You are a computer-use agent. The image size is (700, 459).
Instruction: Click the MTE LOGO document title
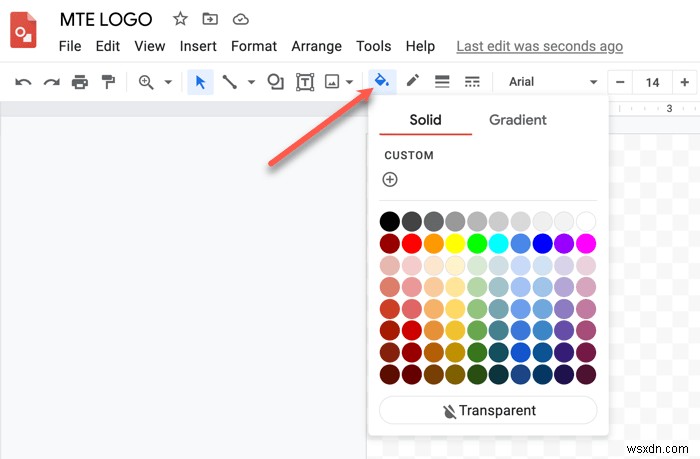106,19
